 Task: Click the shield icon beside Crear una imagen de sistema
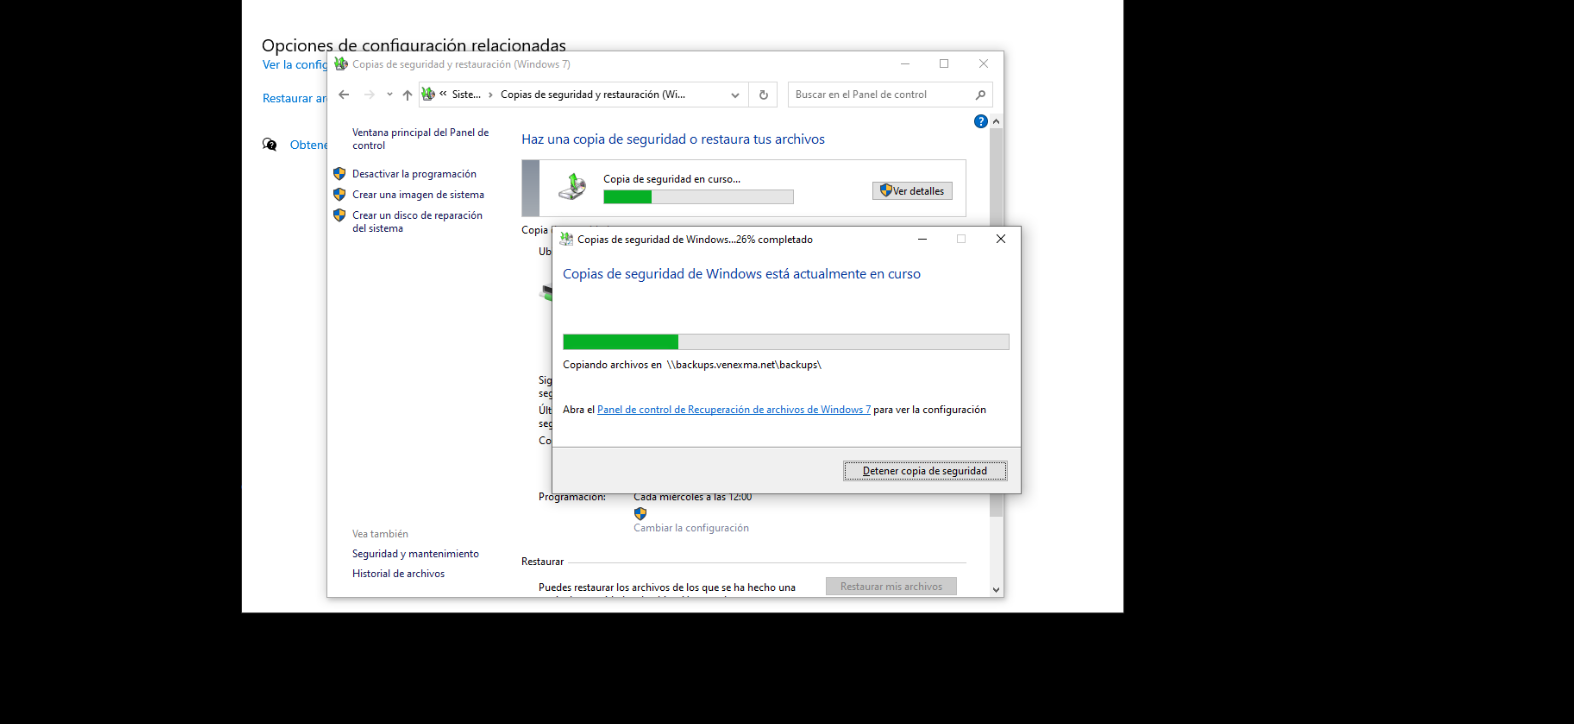point(339,195)
